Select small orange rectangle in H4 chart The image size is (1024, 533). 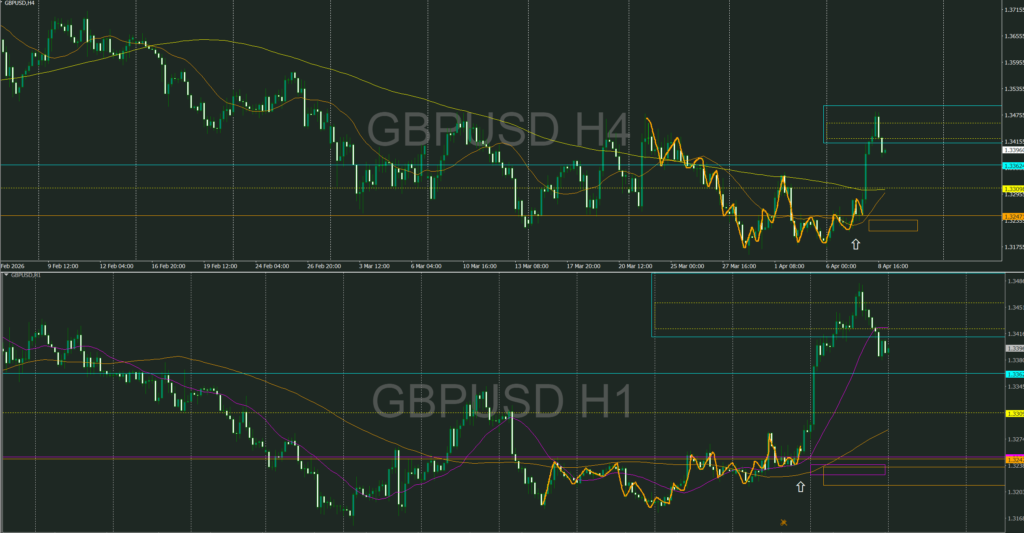[x=892, y=225]
